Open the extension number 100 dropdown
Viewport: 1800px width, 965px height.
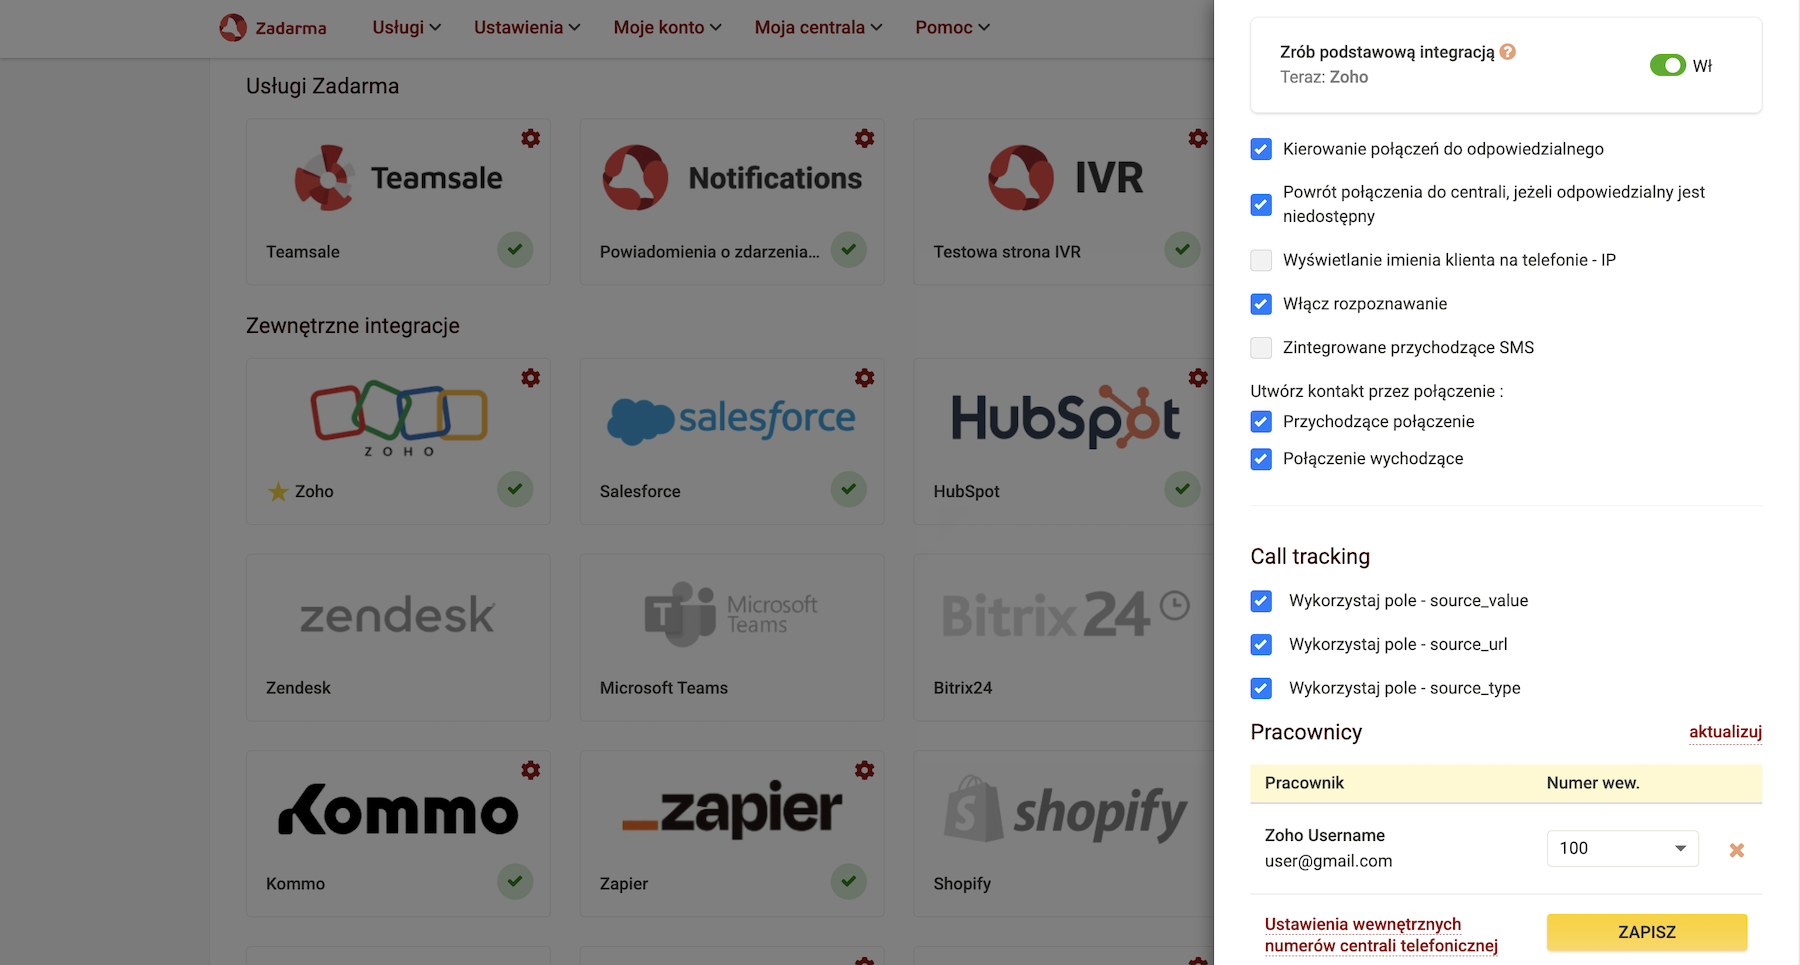(x=1622, y=848)
